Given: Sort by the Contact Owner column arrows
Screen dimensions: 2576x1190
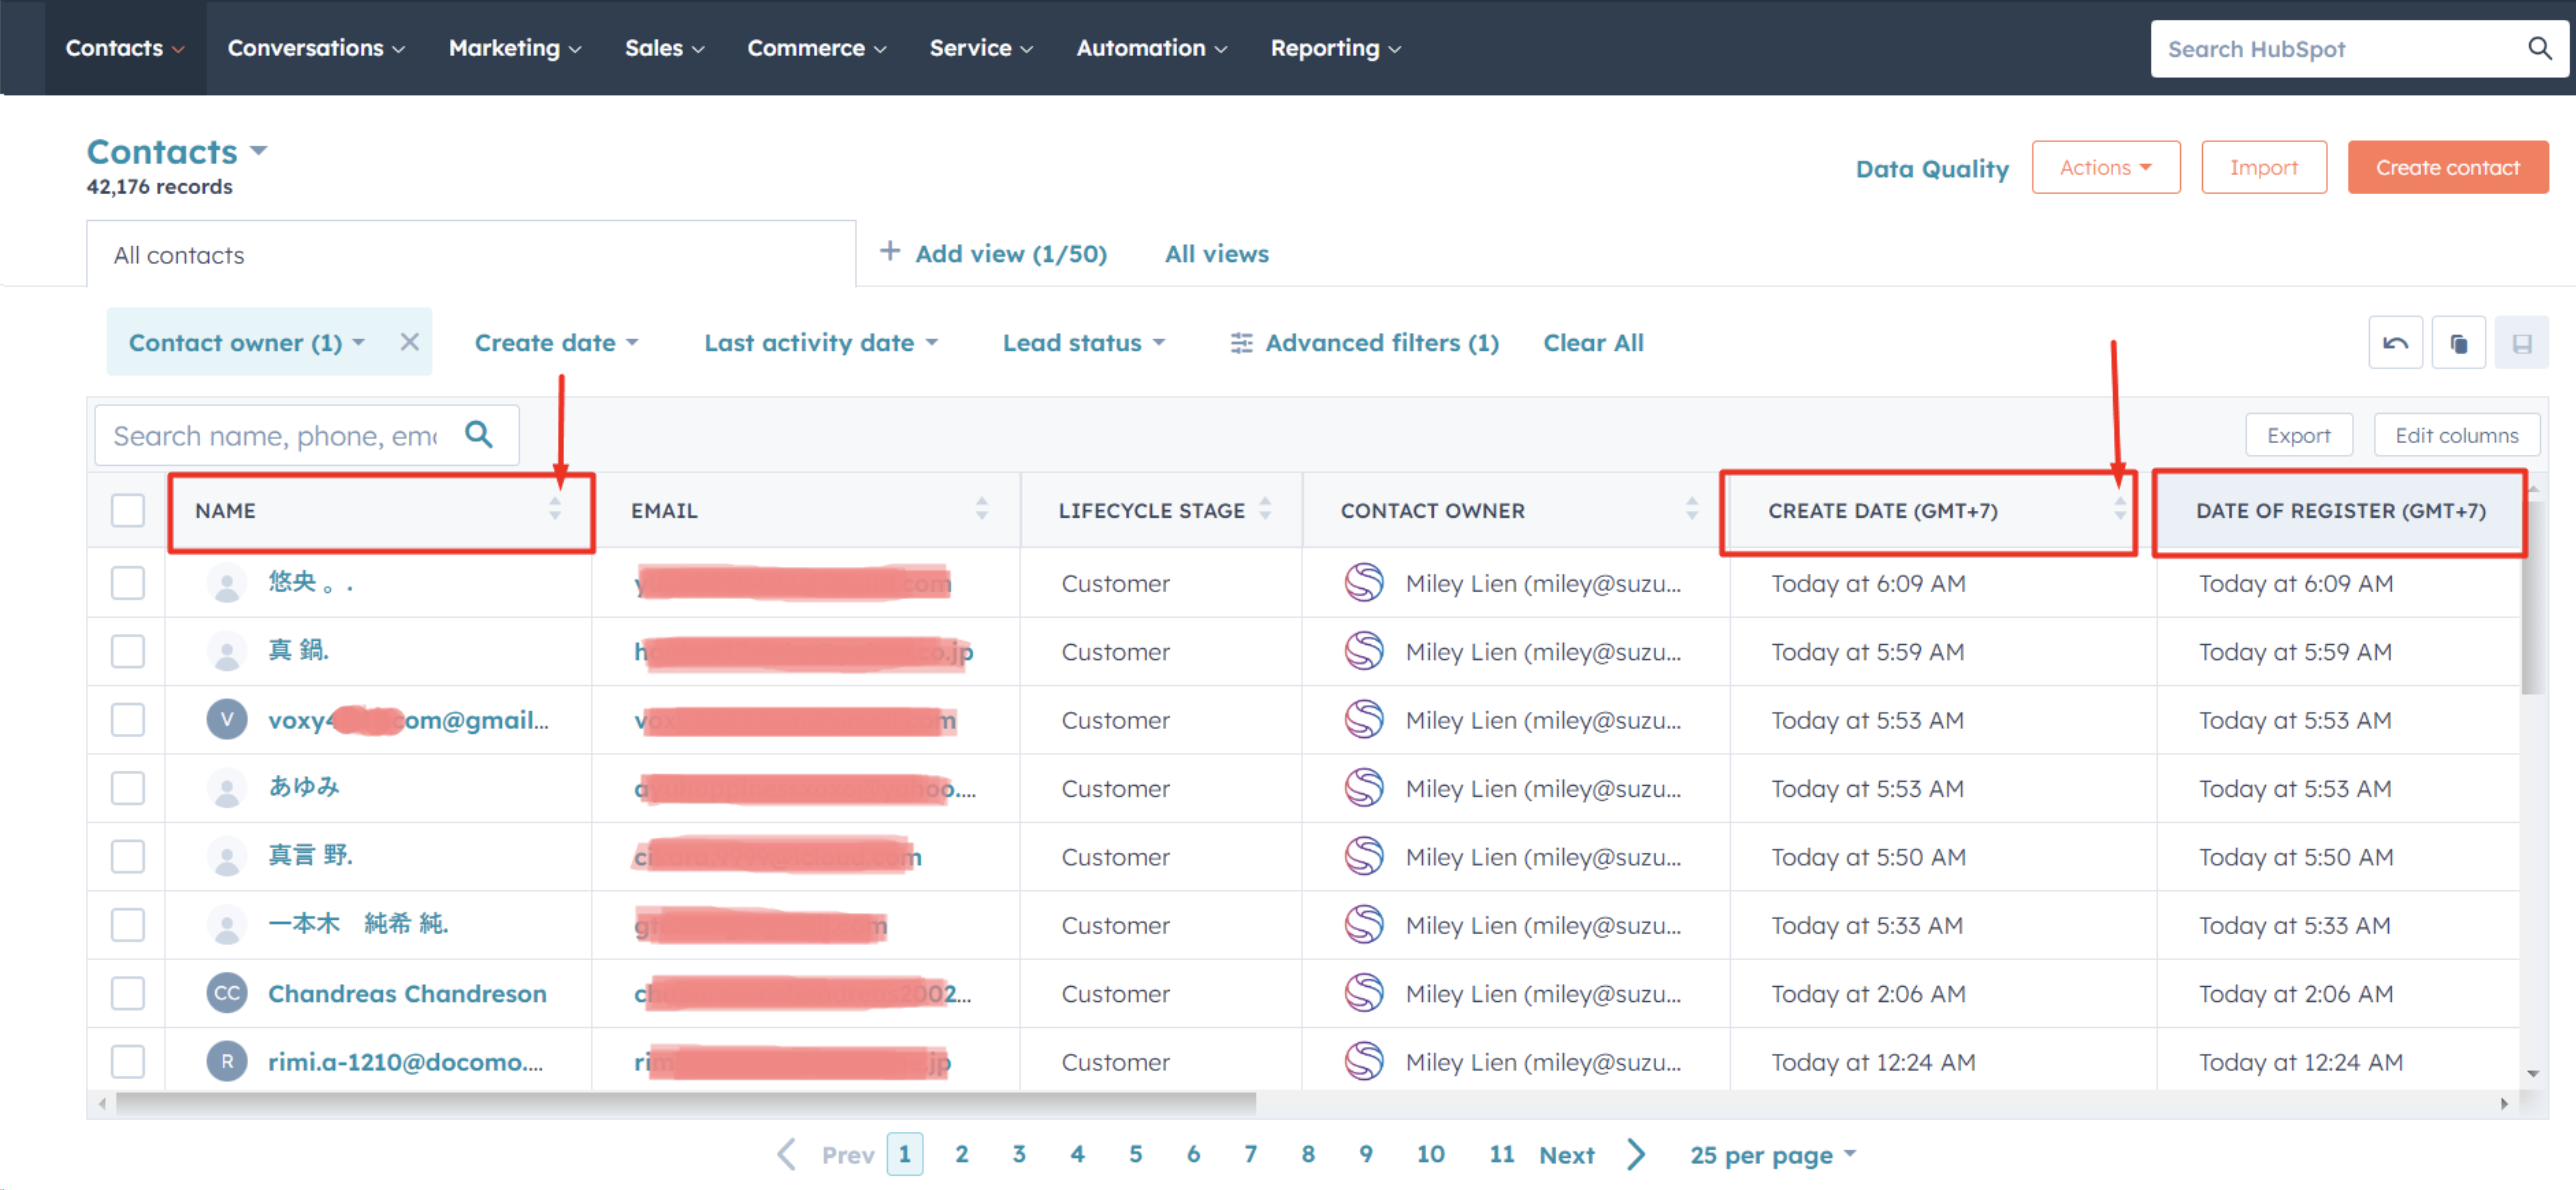Looking at the screenshot, I should click(1692, 509).
